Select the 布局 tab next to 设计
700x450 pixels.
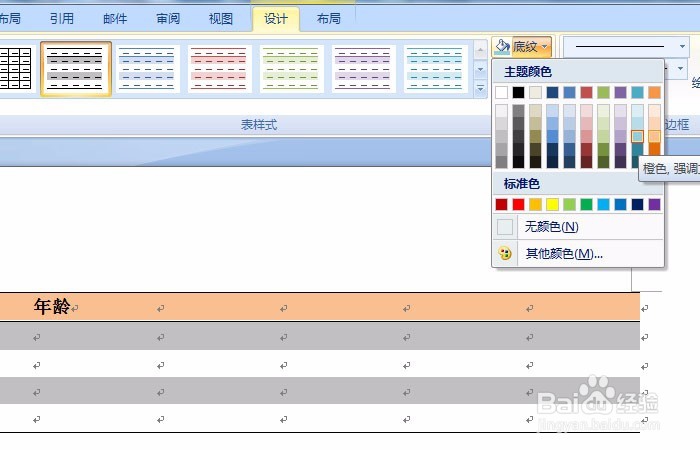coord(329,18)
